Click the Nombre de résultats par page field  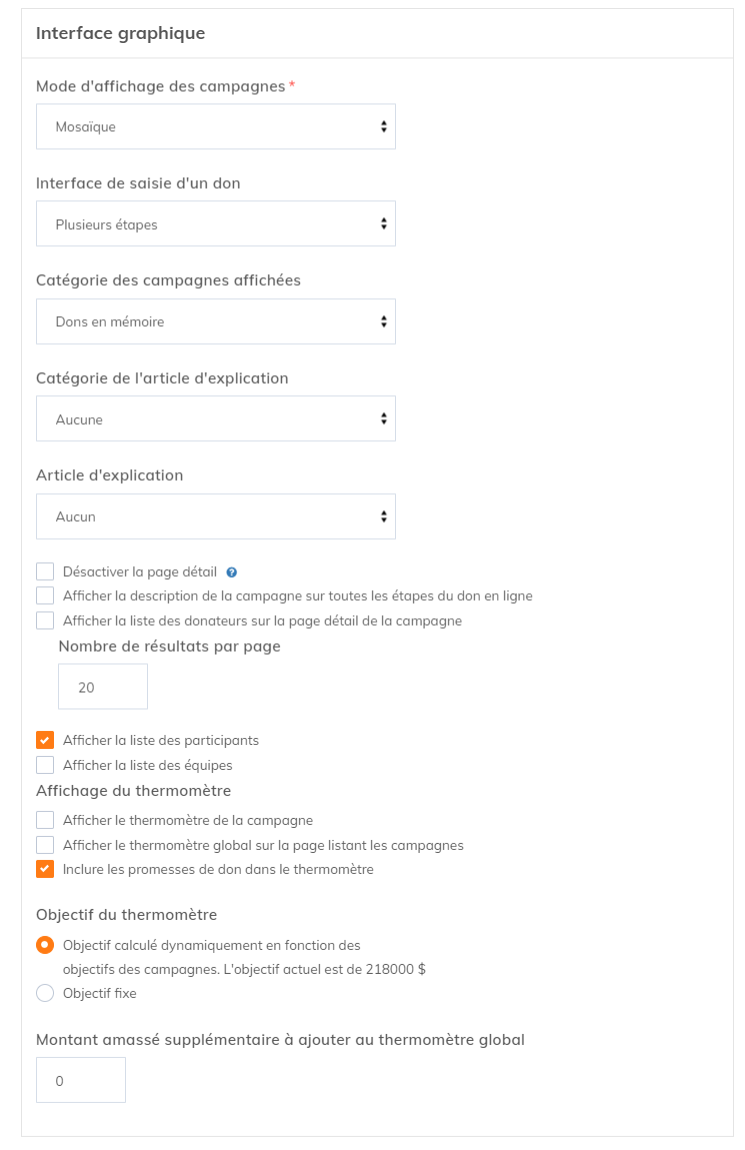point(103,687)
